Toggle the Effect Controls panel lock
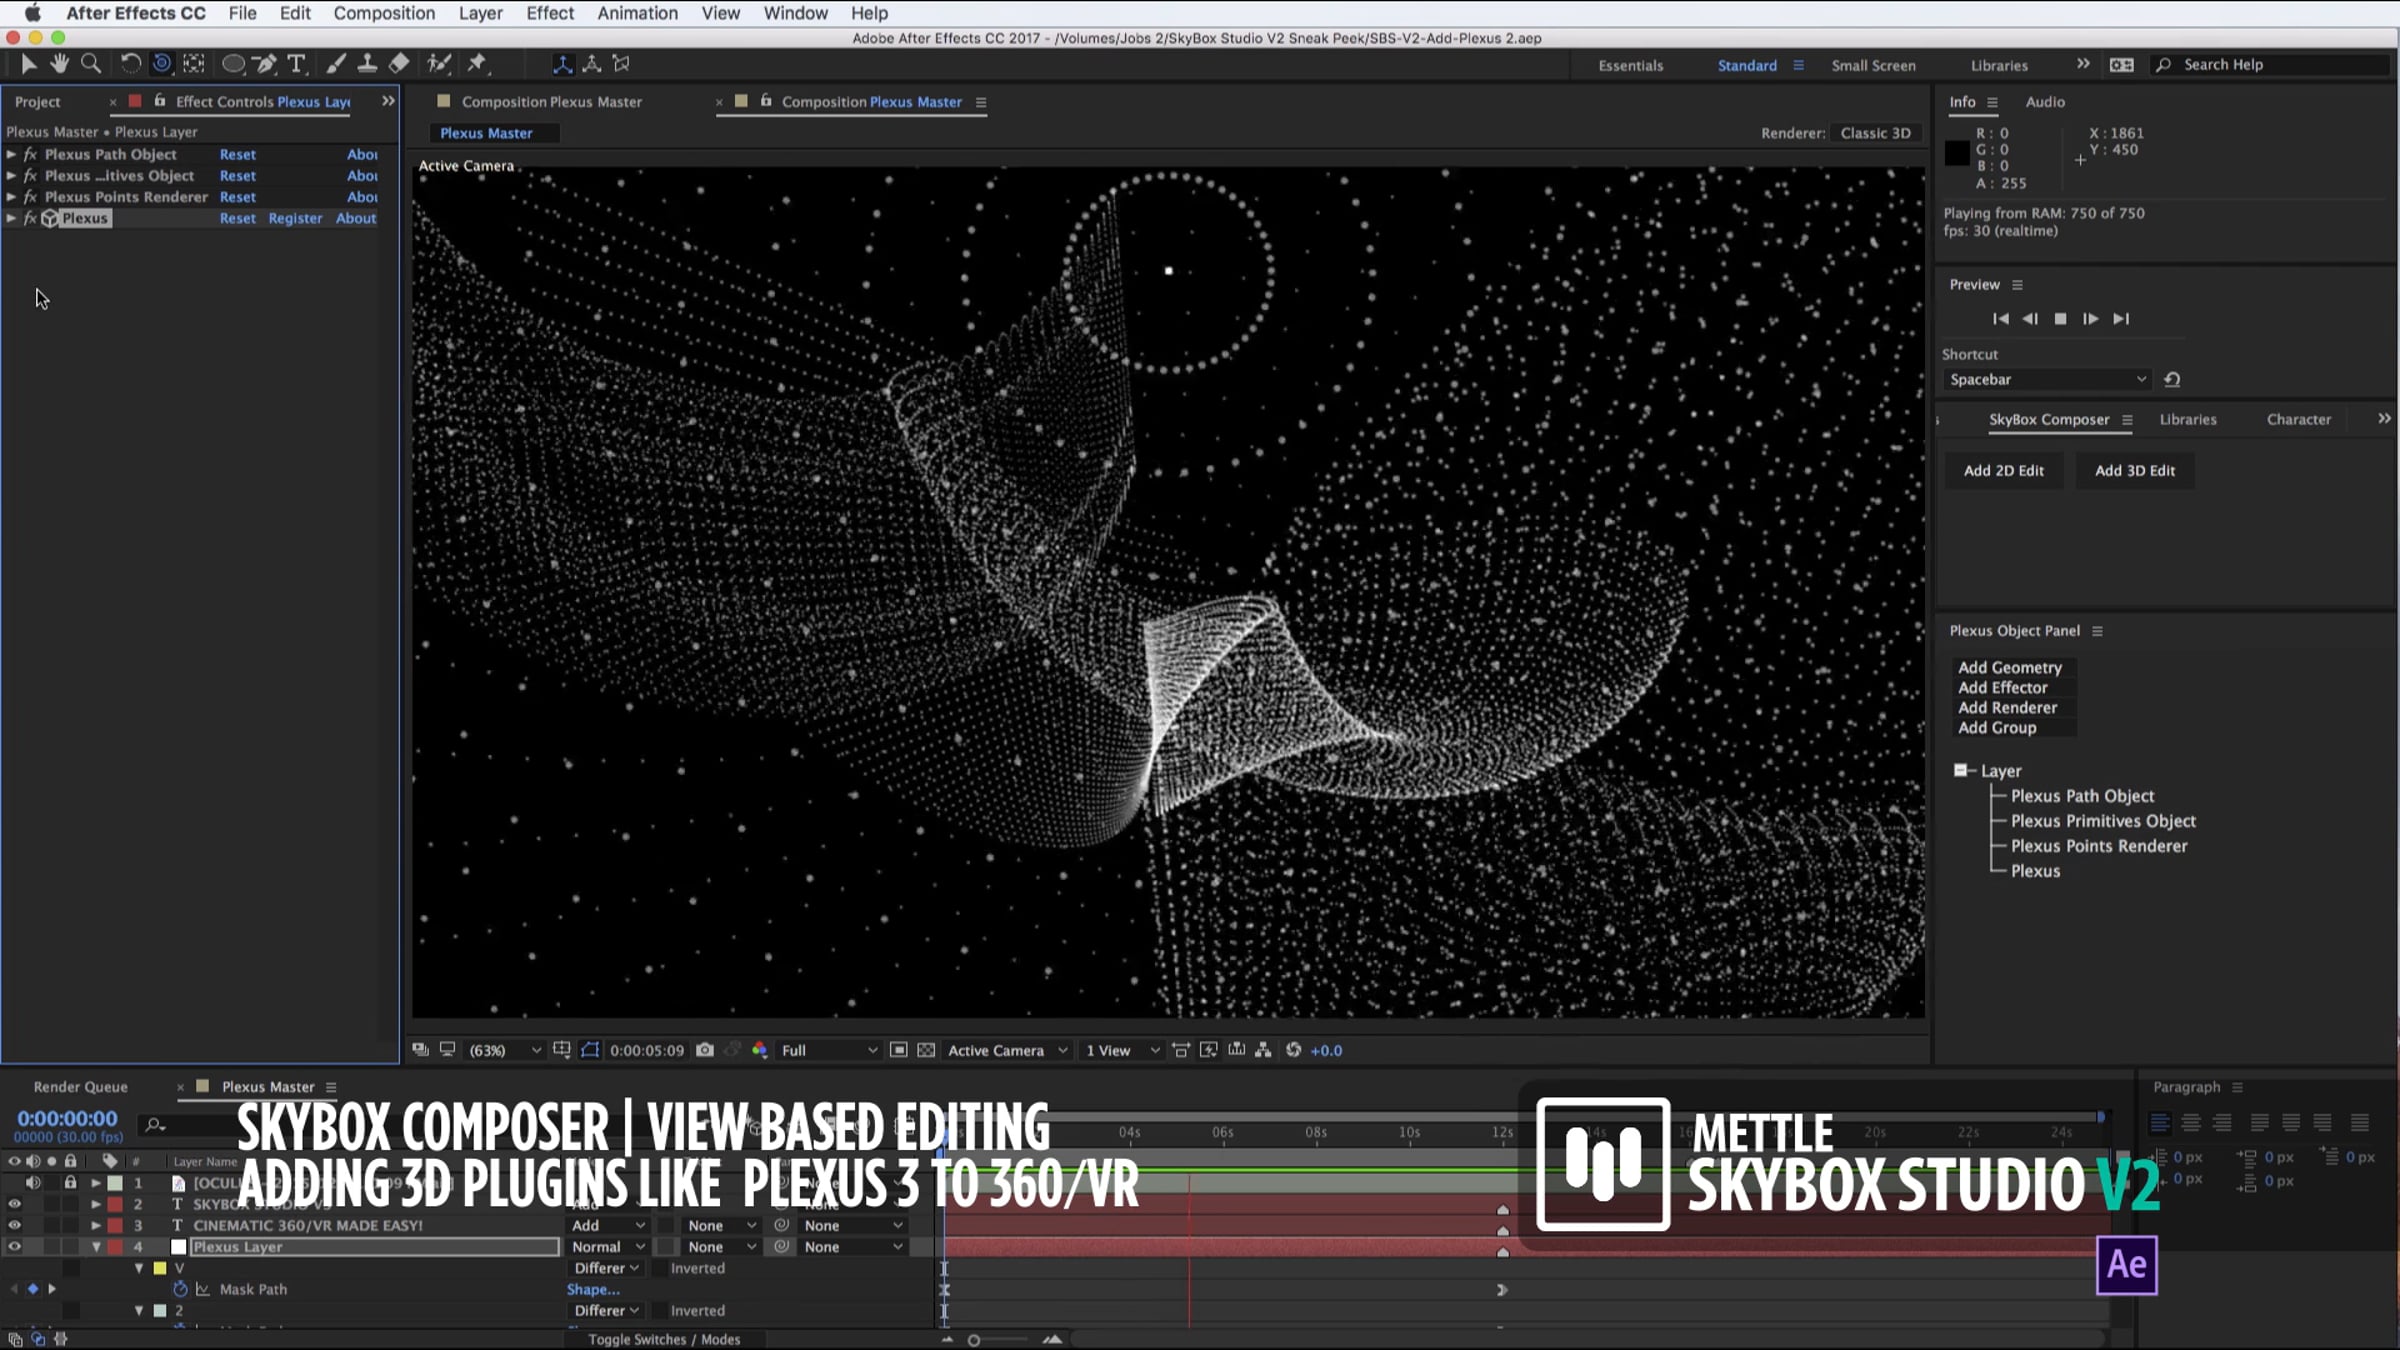The image size is (2400, 1350). click(160, 101)
